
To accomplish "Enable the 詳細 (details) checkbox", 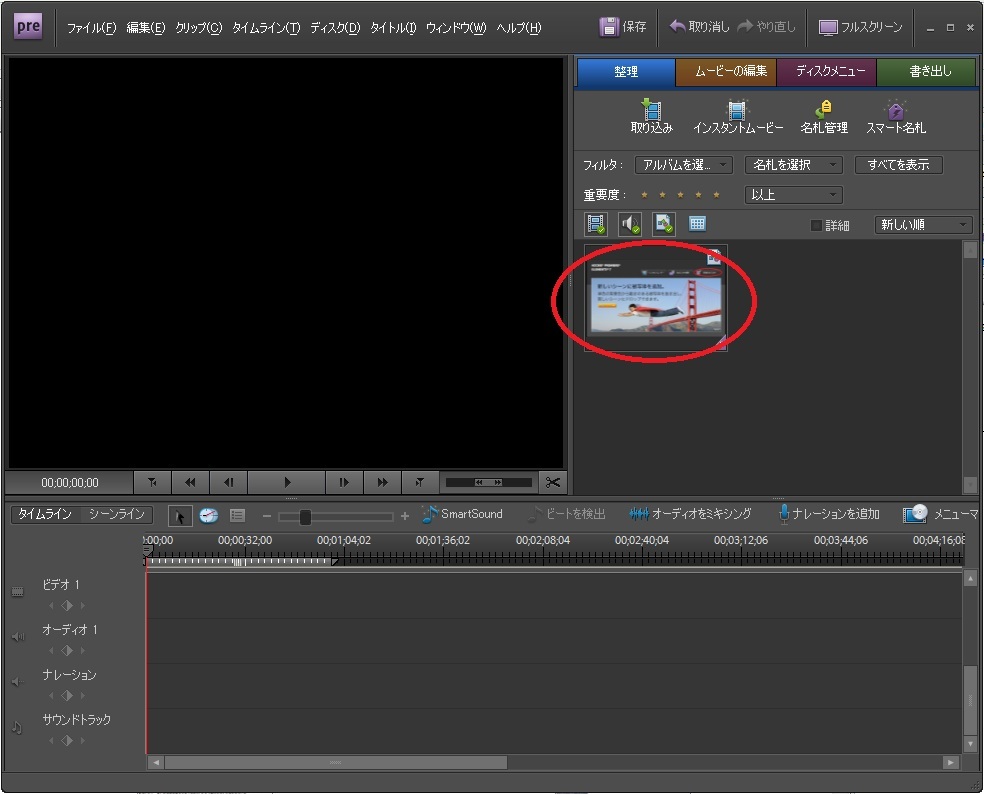I will point(816,226).
